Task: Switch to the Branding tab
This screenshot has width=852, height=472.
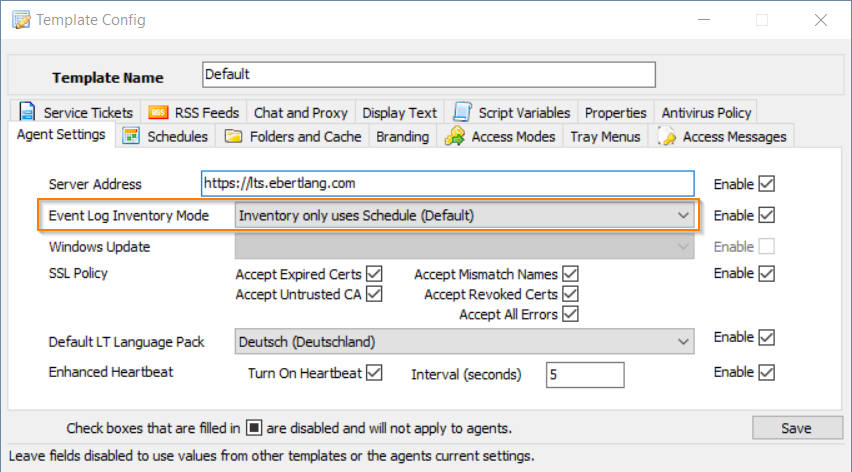Action: tap(402, 137)
